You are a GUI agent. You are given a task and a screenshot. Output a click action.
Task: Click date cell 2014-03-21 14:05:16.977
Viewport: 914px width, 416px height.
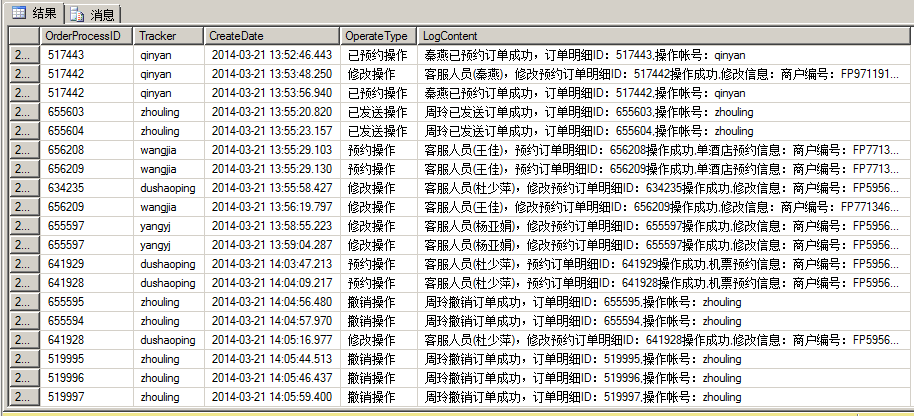pyautogui.click(x=272, y=340)
